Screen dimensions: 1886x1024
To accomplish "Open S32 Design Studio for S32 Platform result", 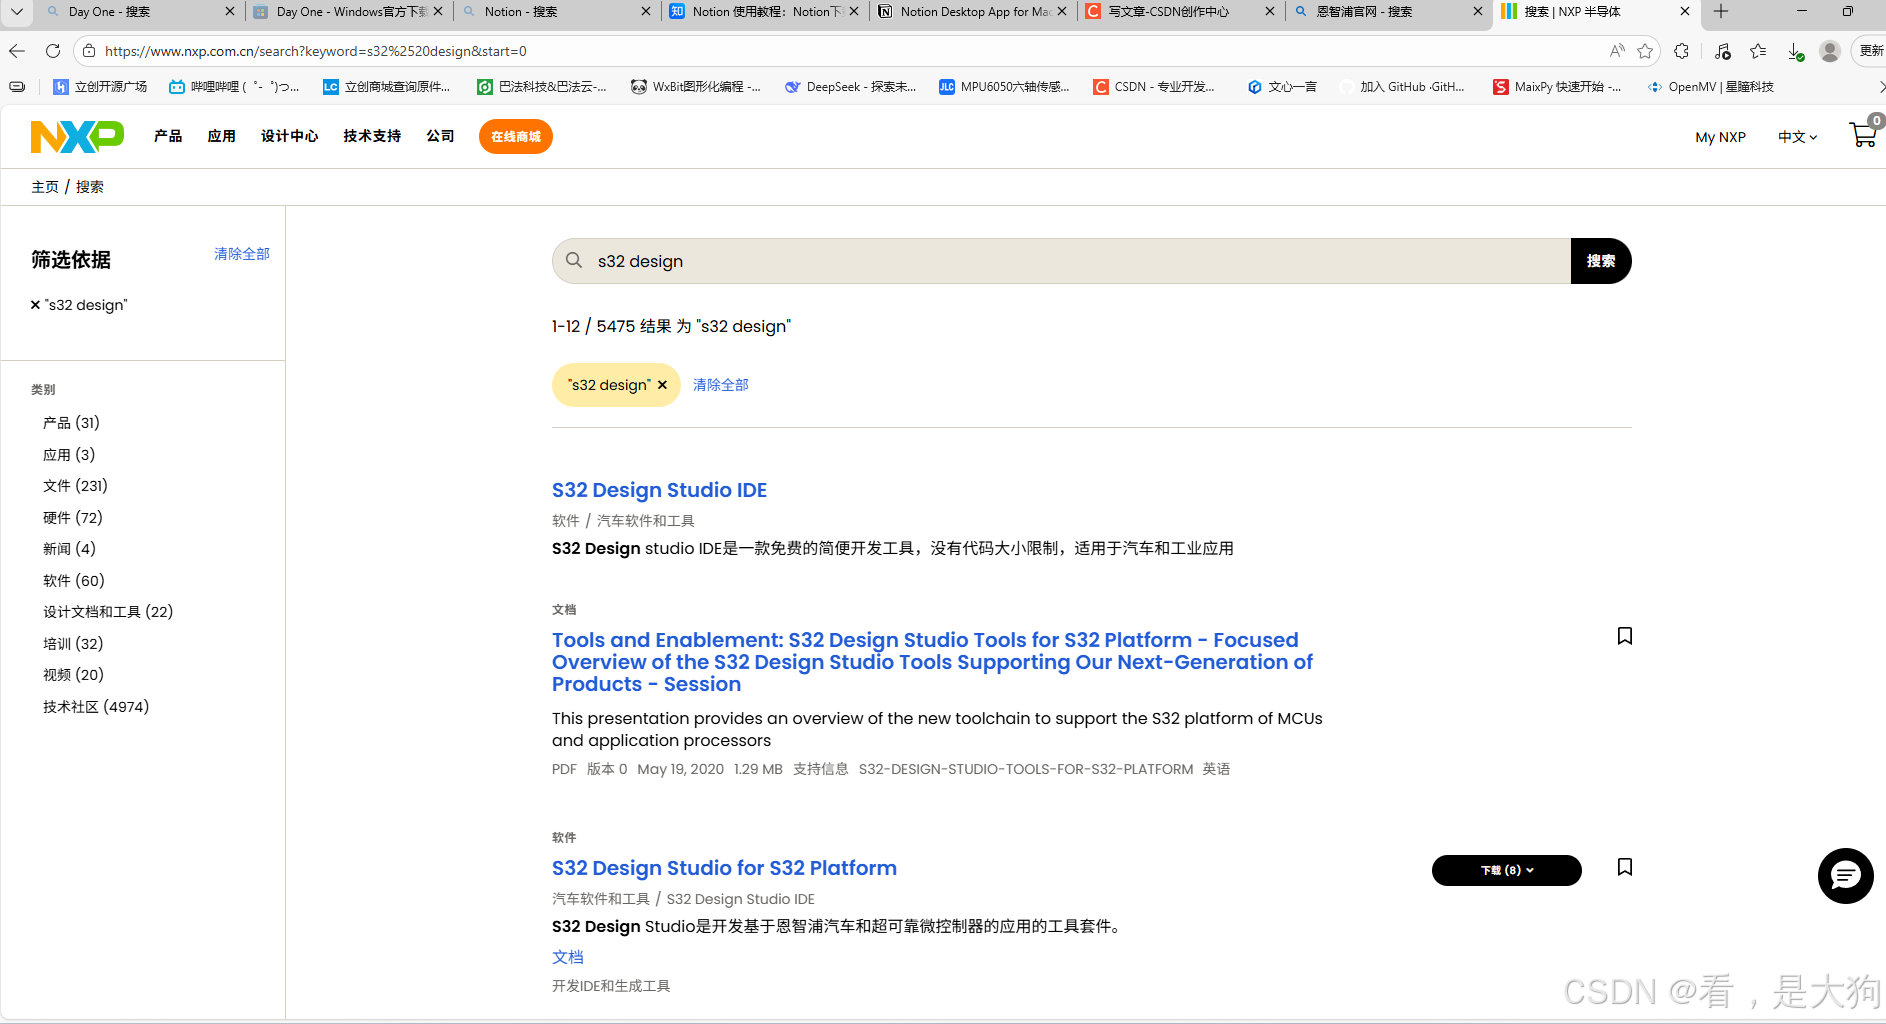I will [724, 868].
